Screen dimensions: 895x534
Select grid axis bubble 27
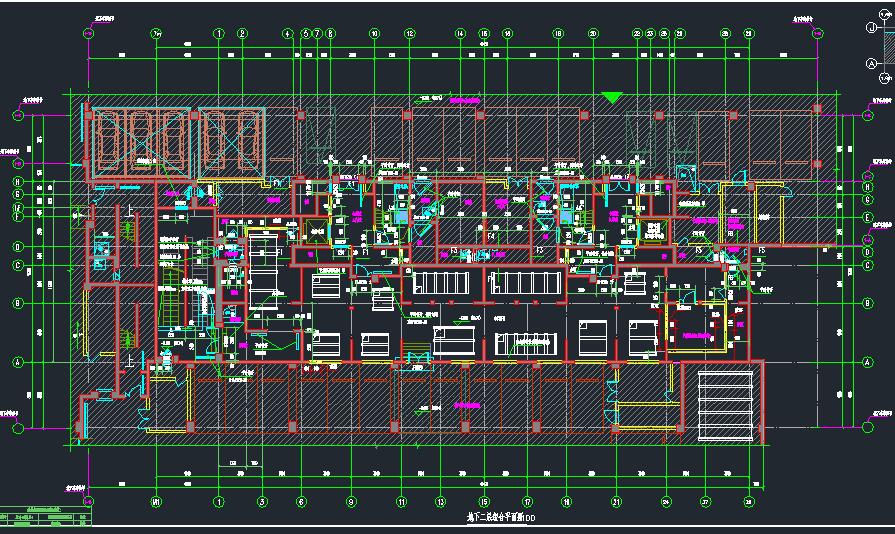tap(705, 501)
